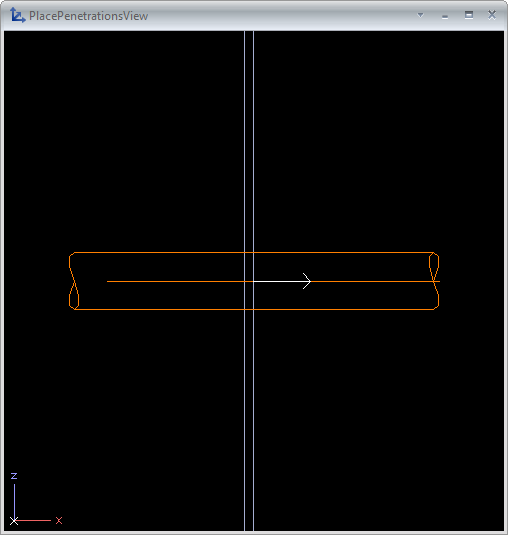Click the axis triad origin marker
Screen dimensions: 508x535
[14, 521]
